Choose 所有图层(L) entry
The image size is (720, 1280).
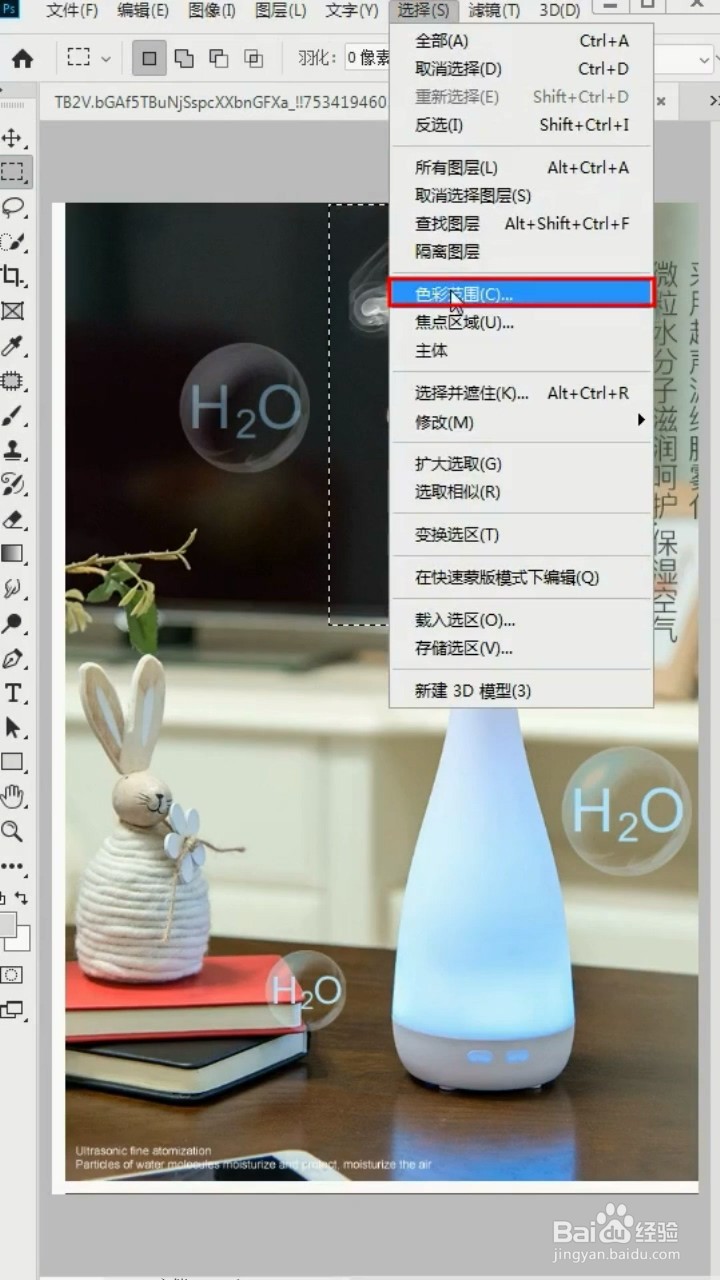point(521,168)
